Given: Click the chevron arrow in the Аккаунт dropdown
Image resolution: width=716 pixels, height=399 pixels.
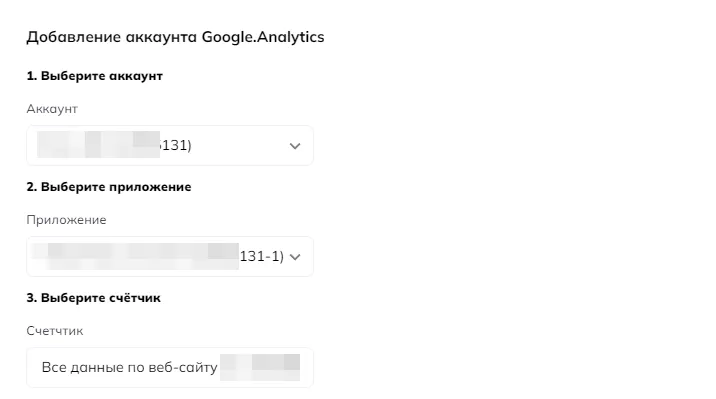Looking at the screenshot, I should pos(295,146).
